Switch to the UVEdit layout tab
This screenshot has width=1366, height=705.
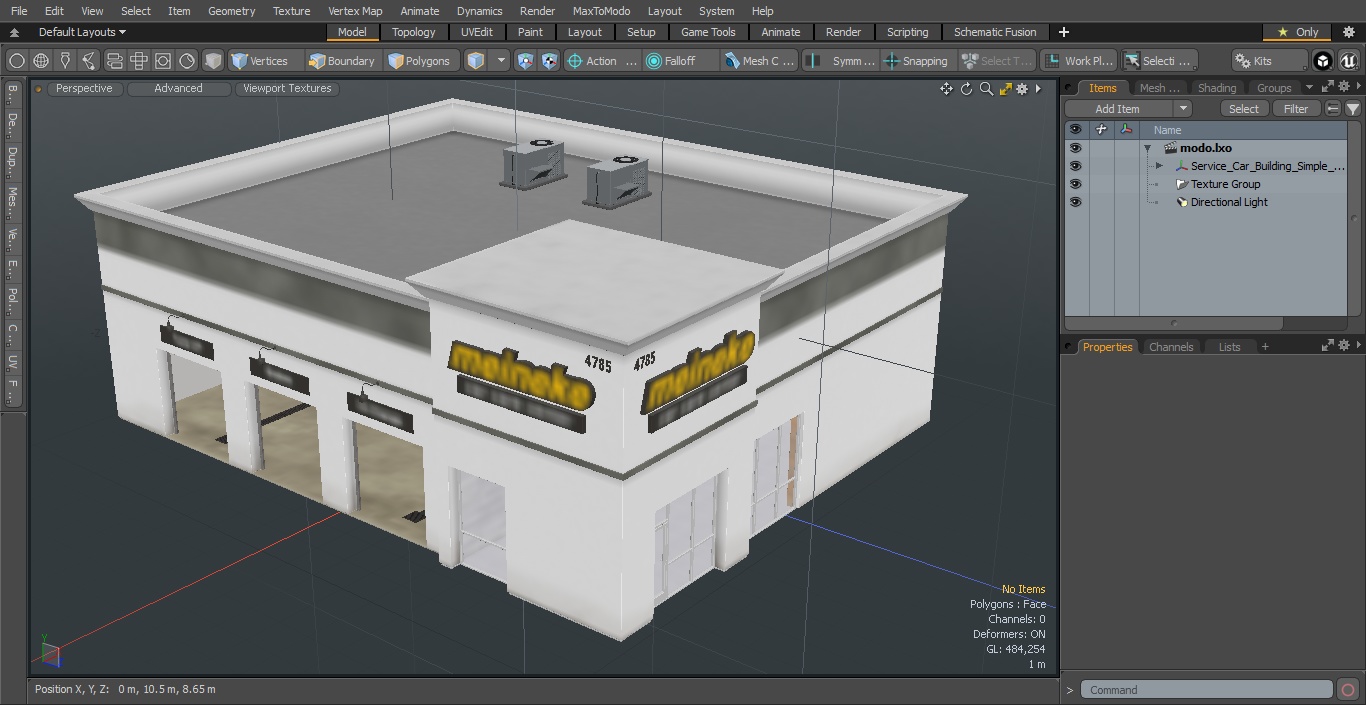click(x=477, y=32)
